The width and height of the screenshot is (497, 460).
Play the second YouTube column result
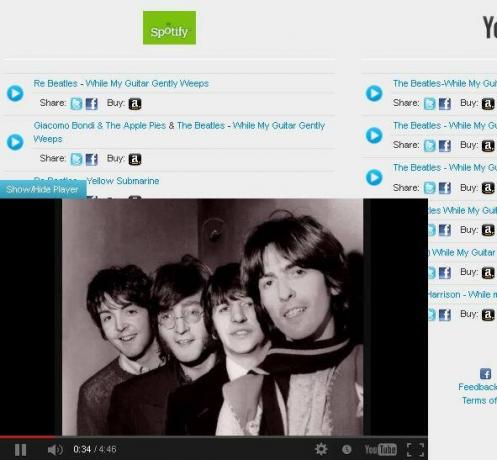click(x=374, y=135)
